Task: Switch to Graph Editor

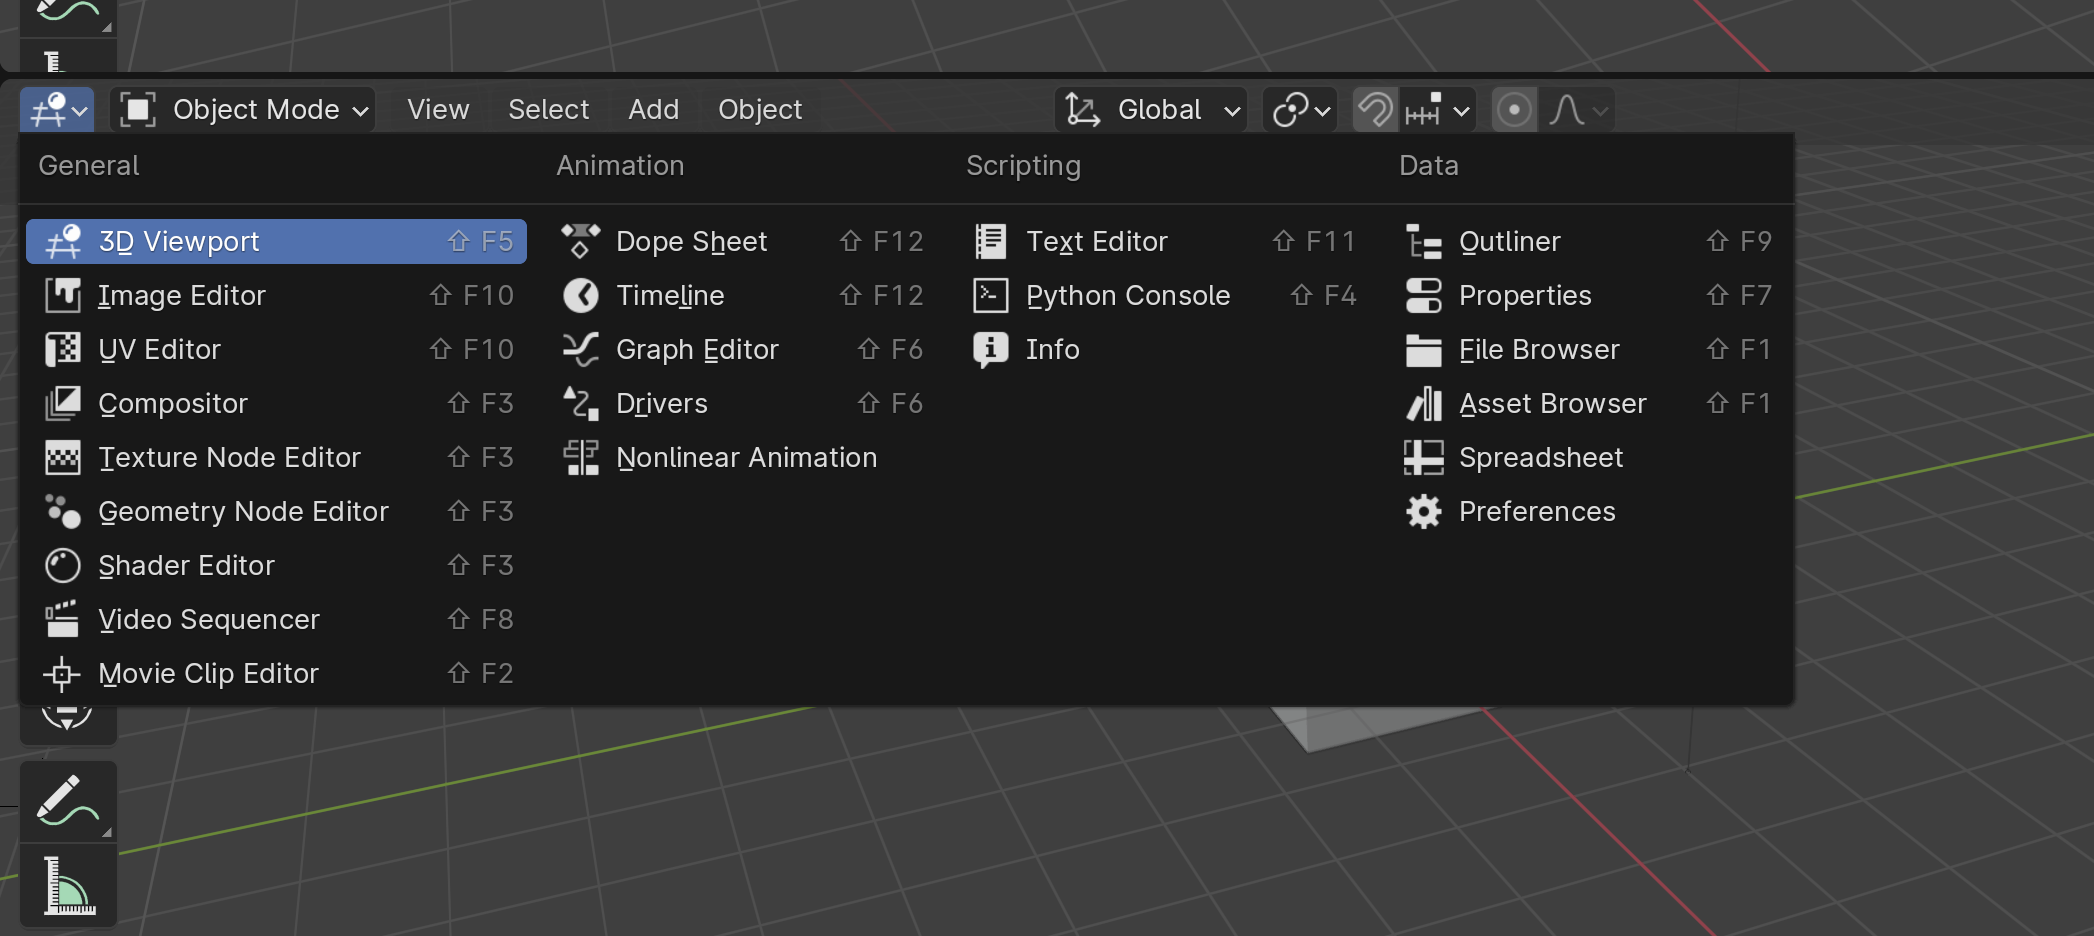Action: 743,349
